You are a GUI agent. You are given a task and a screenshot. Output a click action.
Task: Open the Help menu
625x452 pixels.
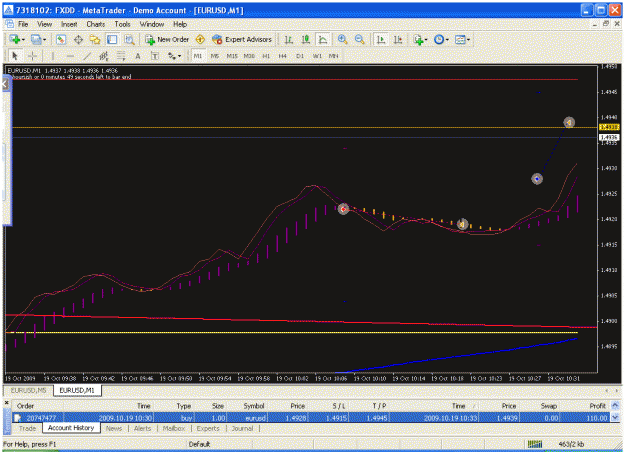pyautogui.click(x=180, y=24)
